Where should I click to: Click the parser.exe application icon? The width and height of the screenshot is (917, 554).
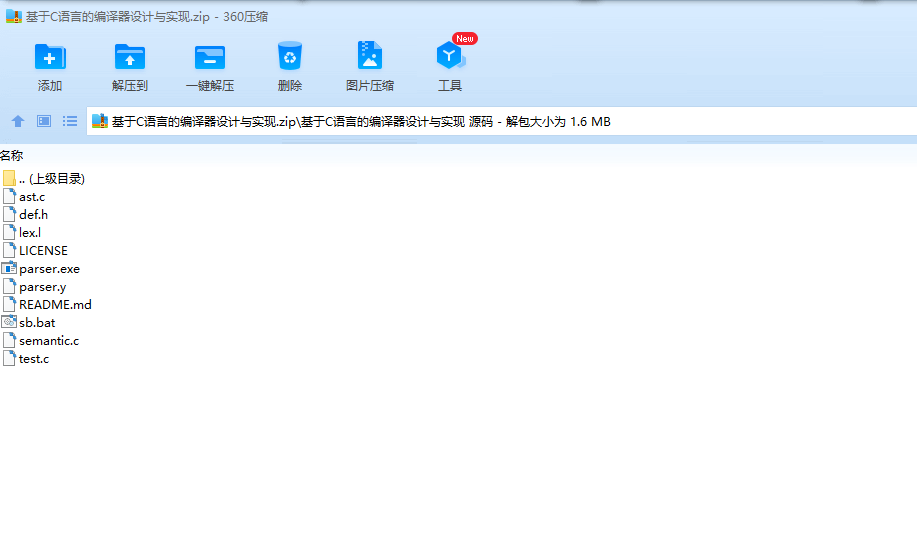tap(9, 269)
